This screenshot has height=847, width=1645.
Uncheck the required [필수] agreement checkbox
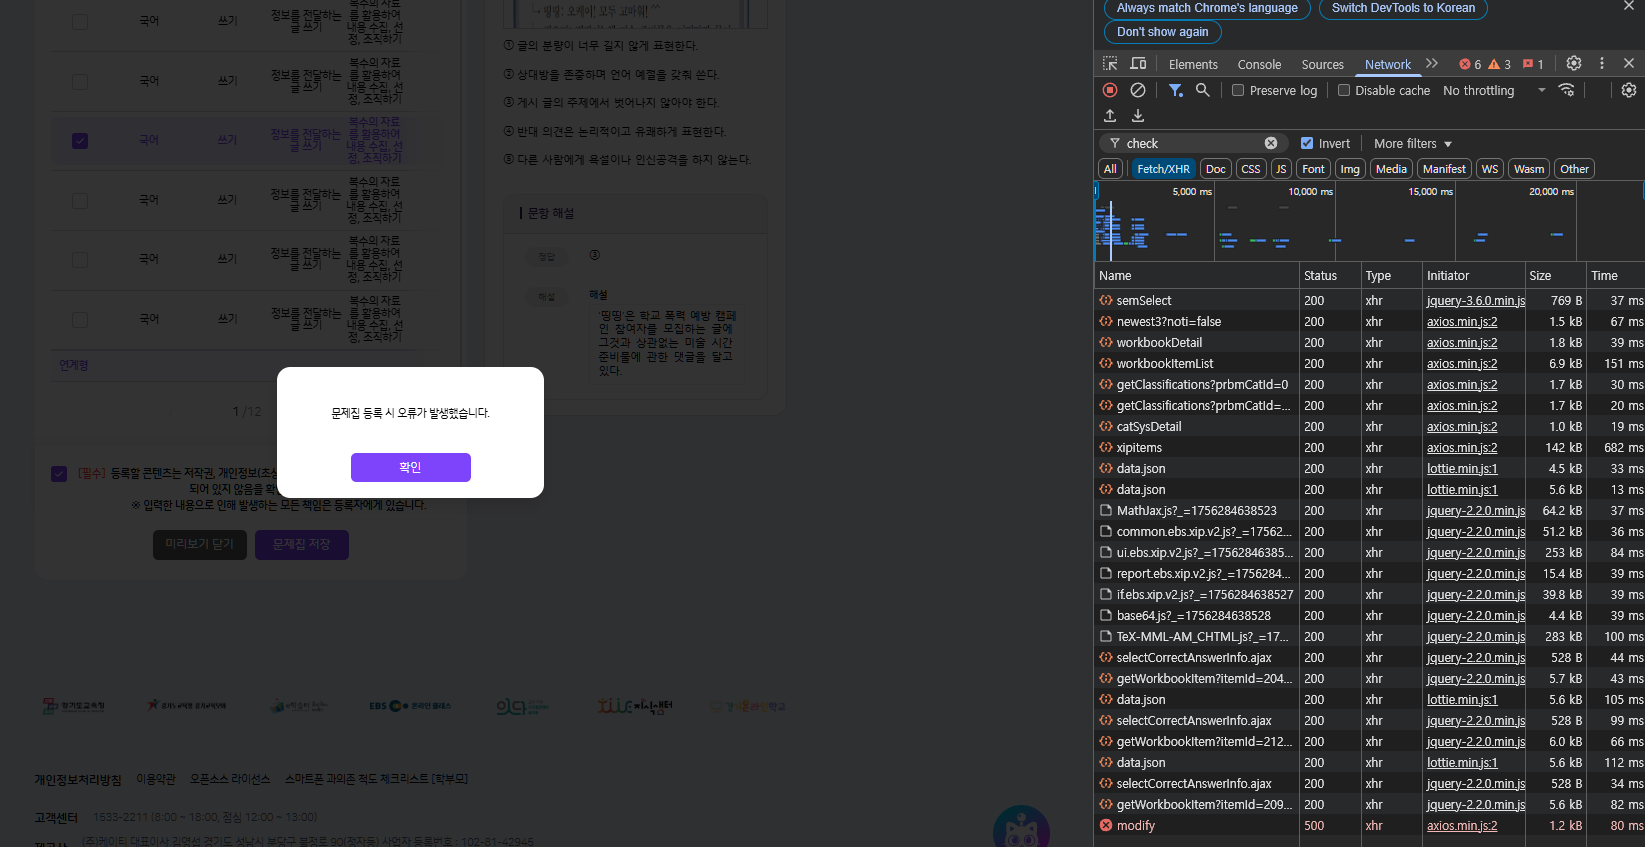pyautogui.click(x=59, y=474)
